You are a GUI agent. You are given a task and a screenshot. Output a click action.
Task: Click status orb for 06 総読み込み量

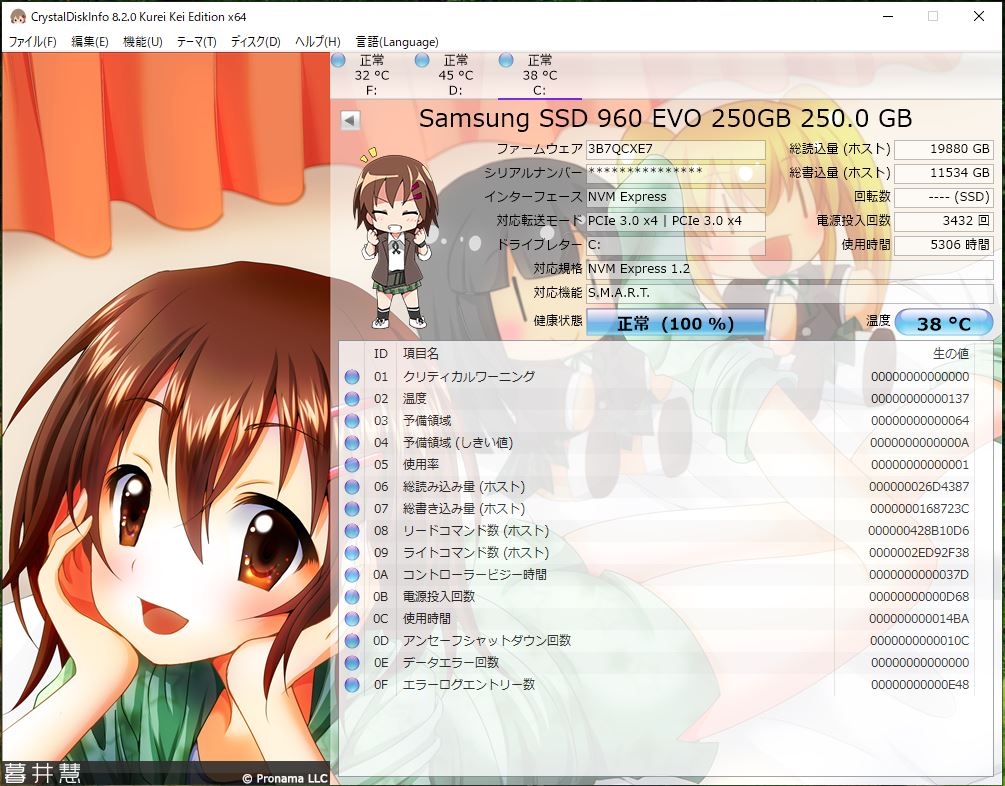(x=352, y=487)
